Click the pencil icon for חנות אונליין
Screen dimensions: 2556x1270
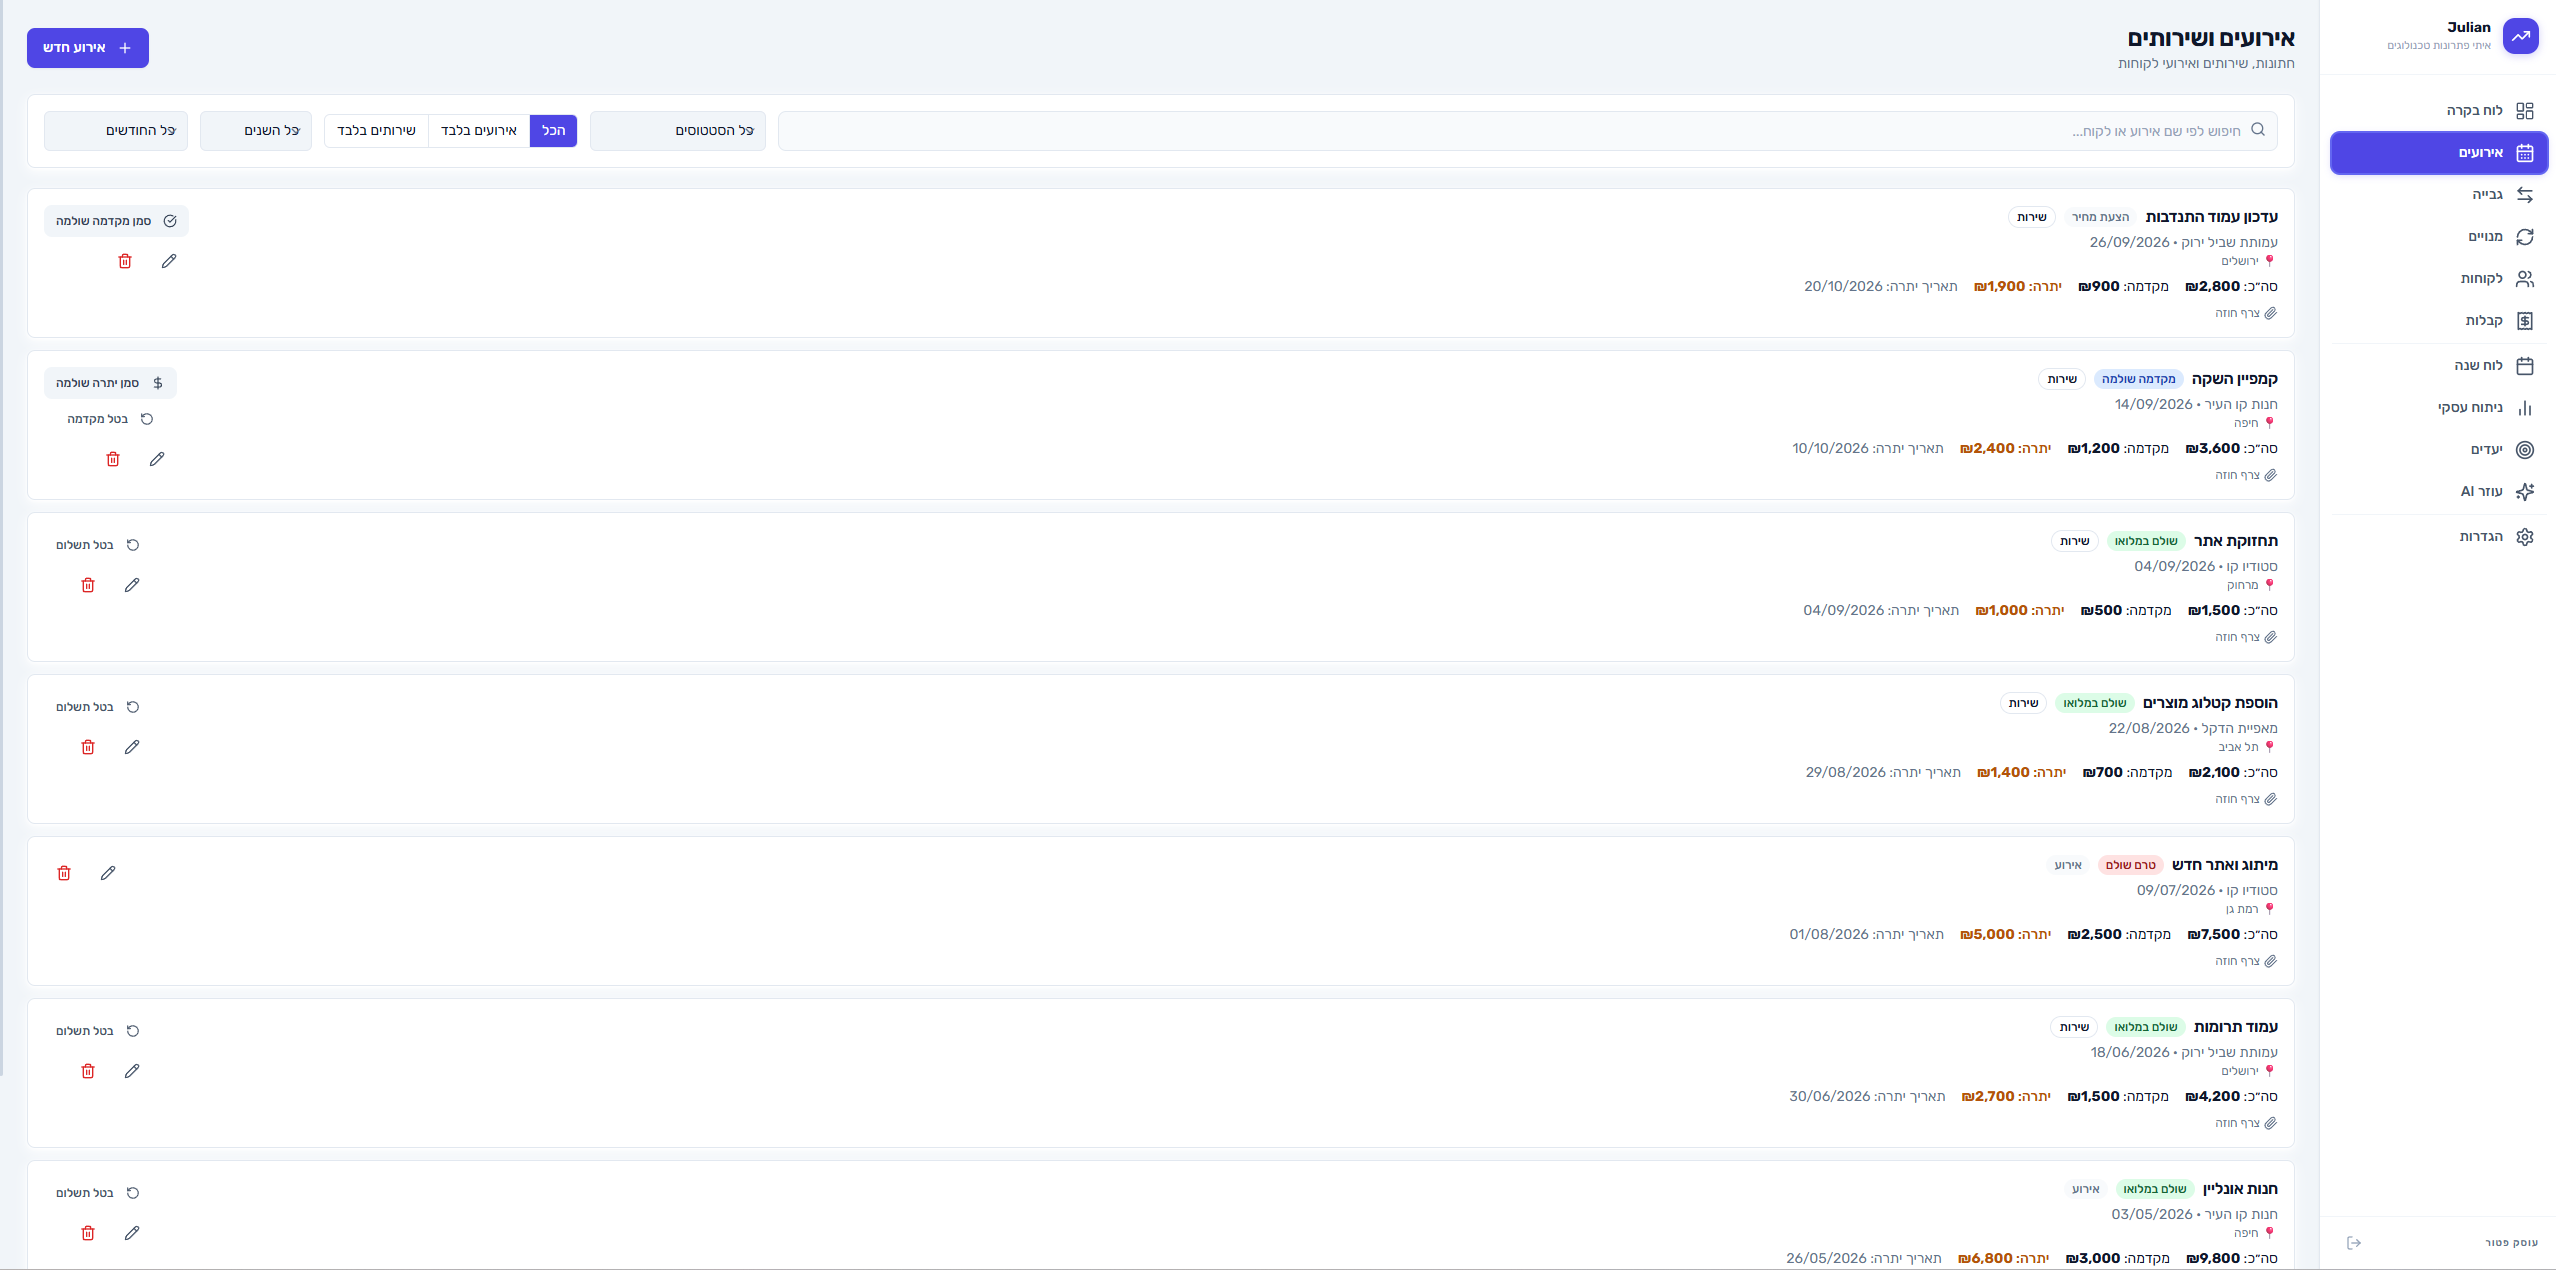[132, 1233]
